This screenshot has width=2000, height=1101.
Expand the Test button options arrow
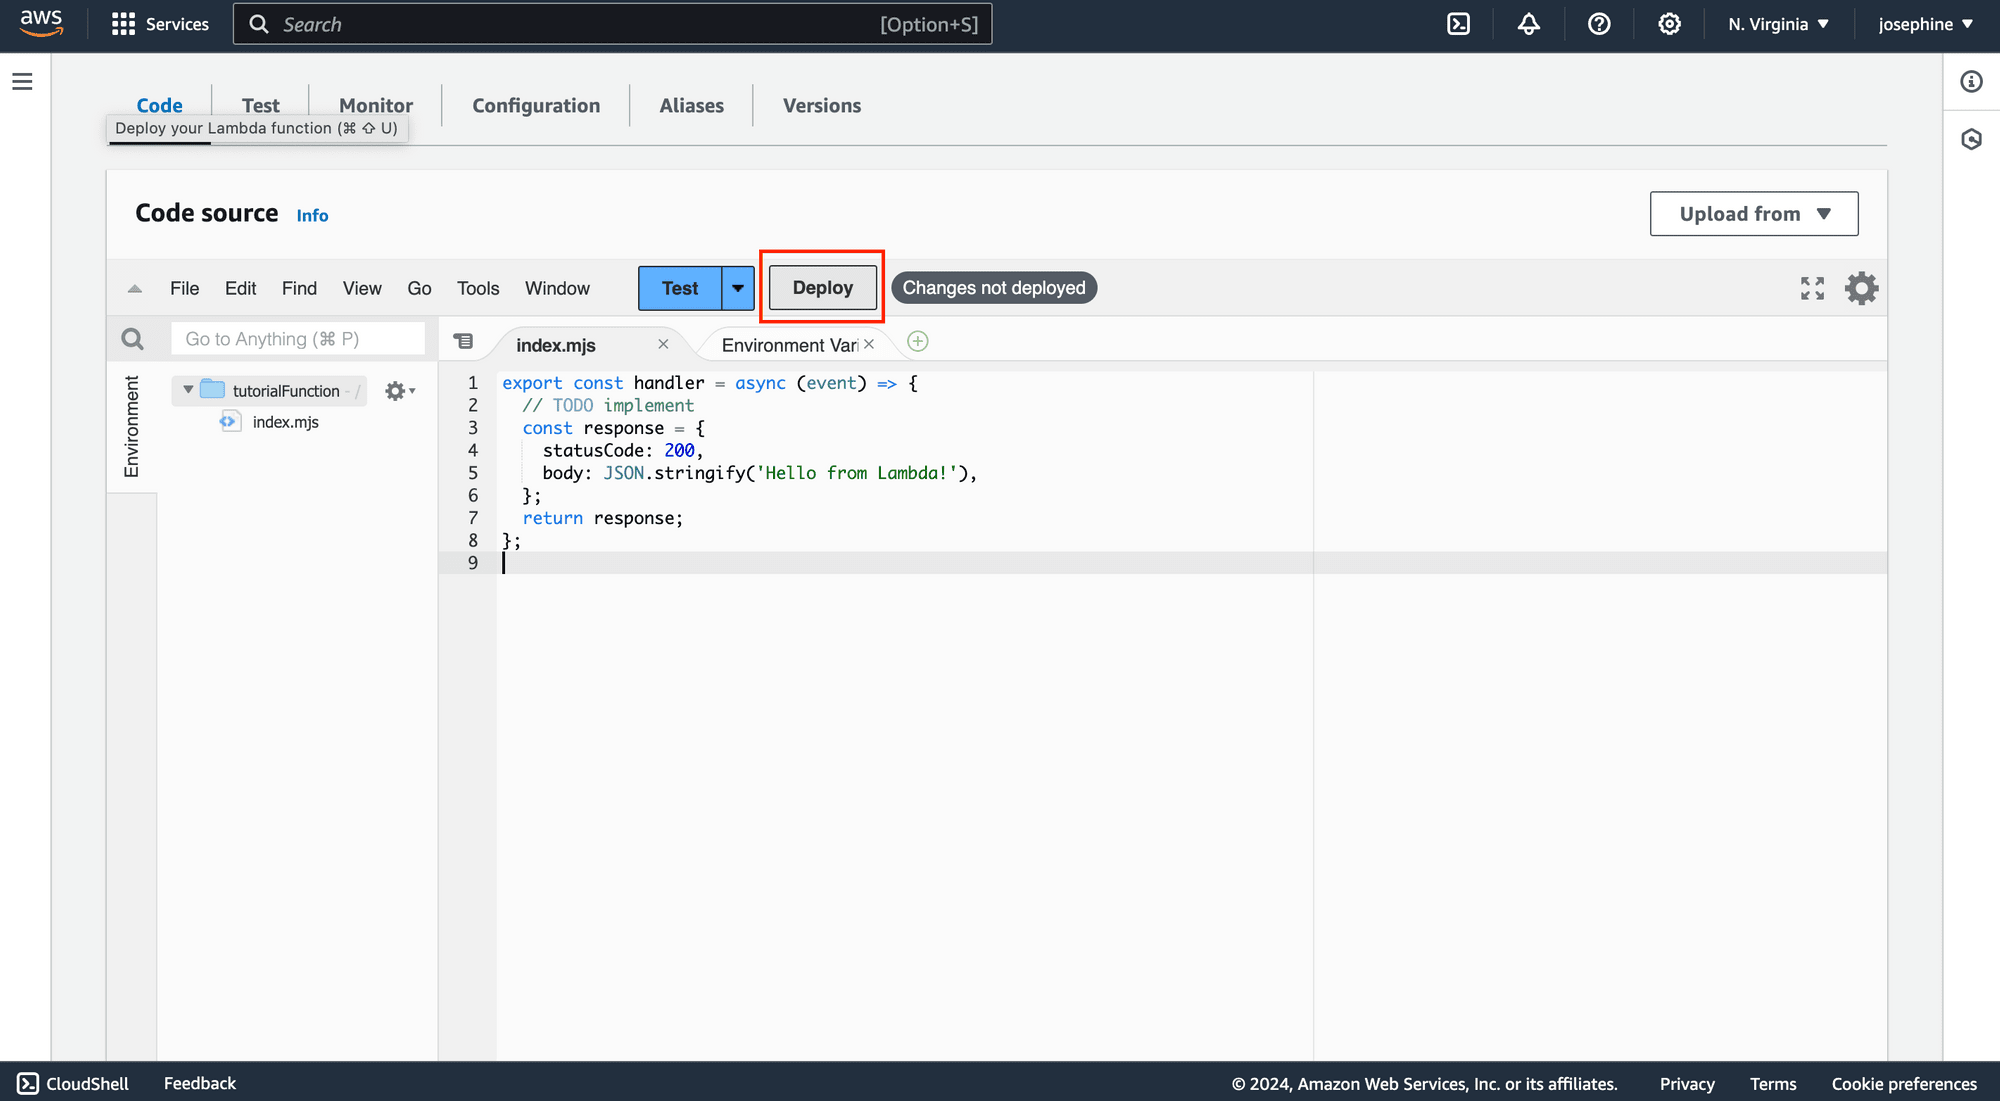coord(739,287)
